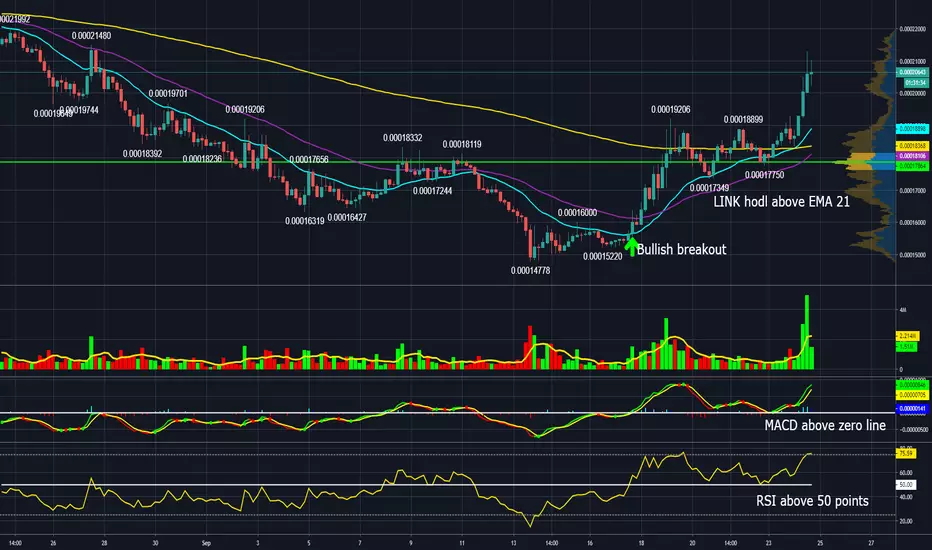Click the '27' date on time axis
This screenshot has width=932, height=550.
point(871,543)
